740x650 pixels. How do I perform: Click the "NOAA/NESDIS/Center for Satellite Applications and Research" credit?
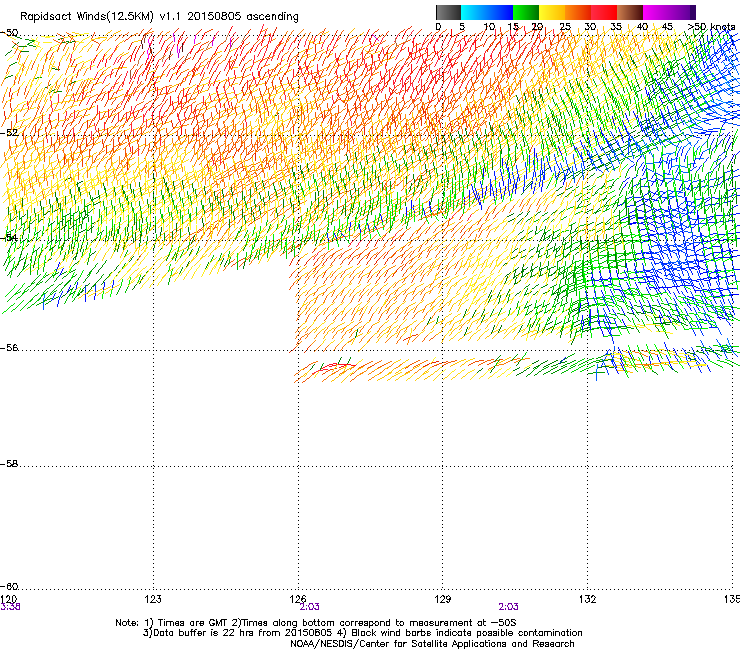pyautogui.click(x=432, y=644)
